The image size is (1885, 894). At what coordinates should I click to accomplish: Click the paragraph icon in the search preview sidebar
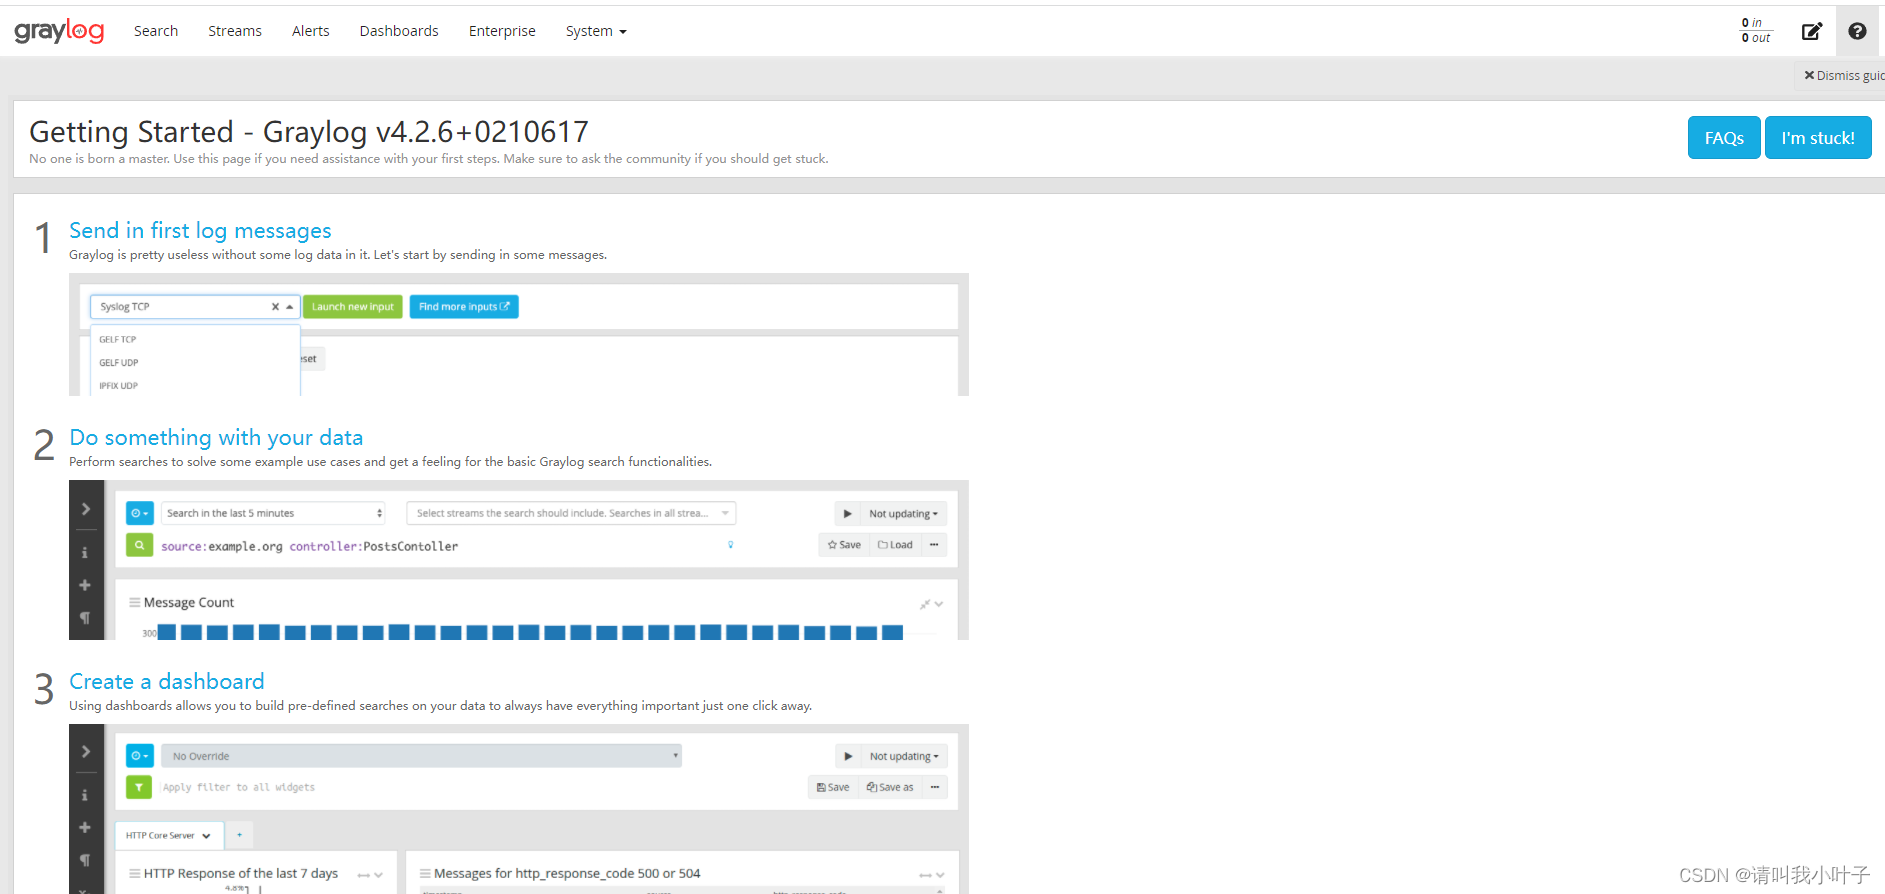(x=85, y=618)
